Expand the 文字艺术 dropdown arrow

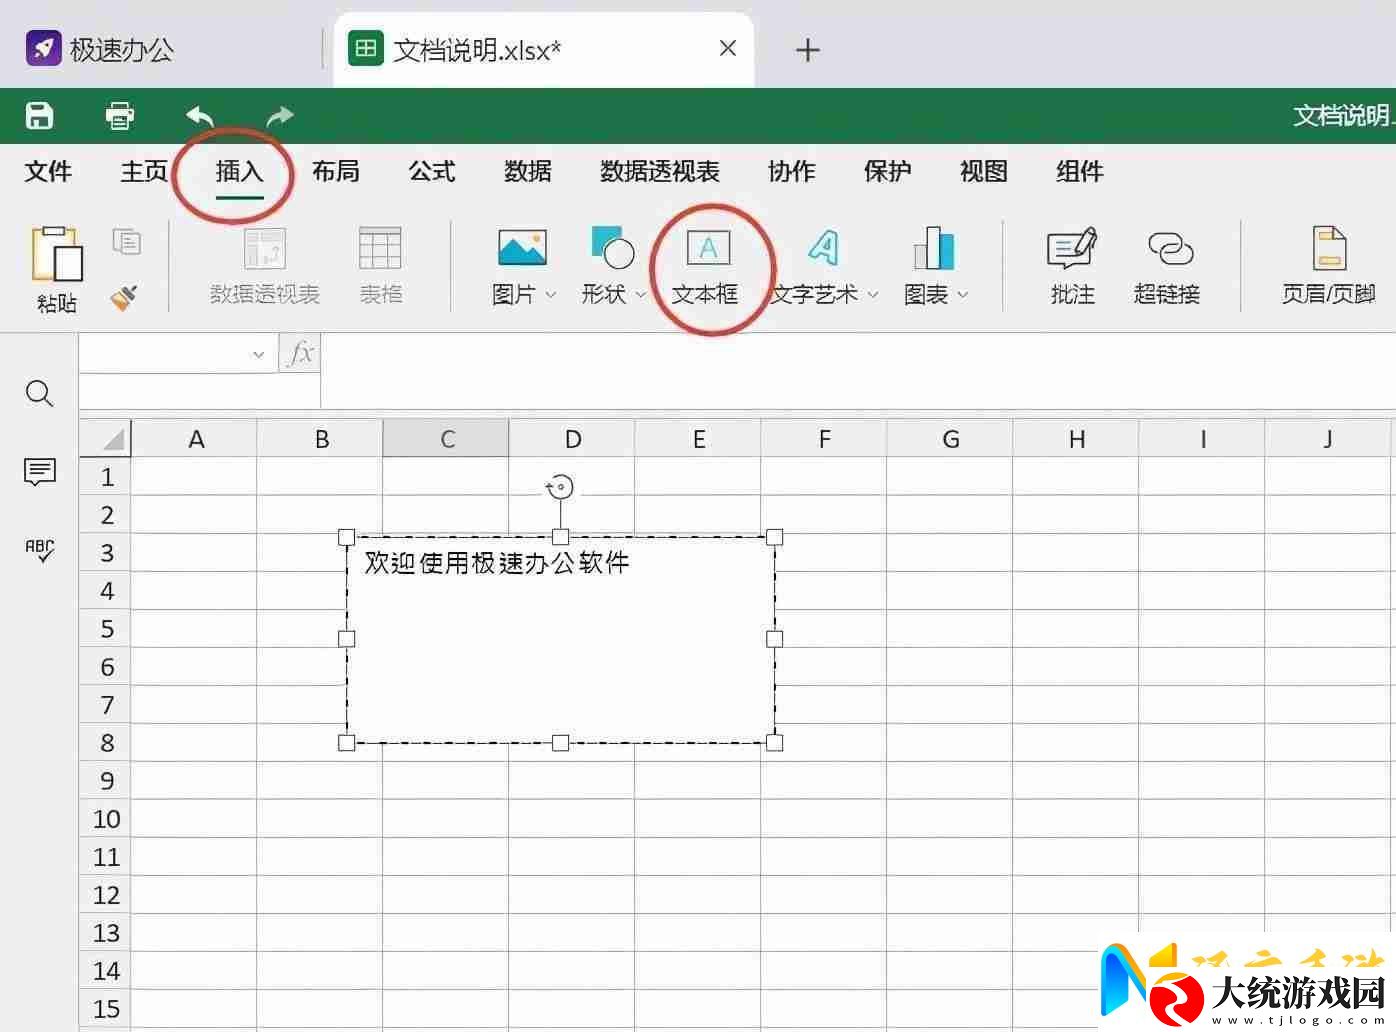(x=872, y=295)
